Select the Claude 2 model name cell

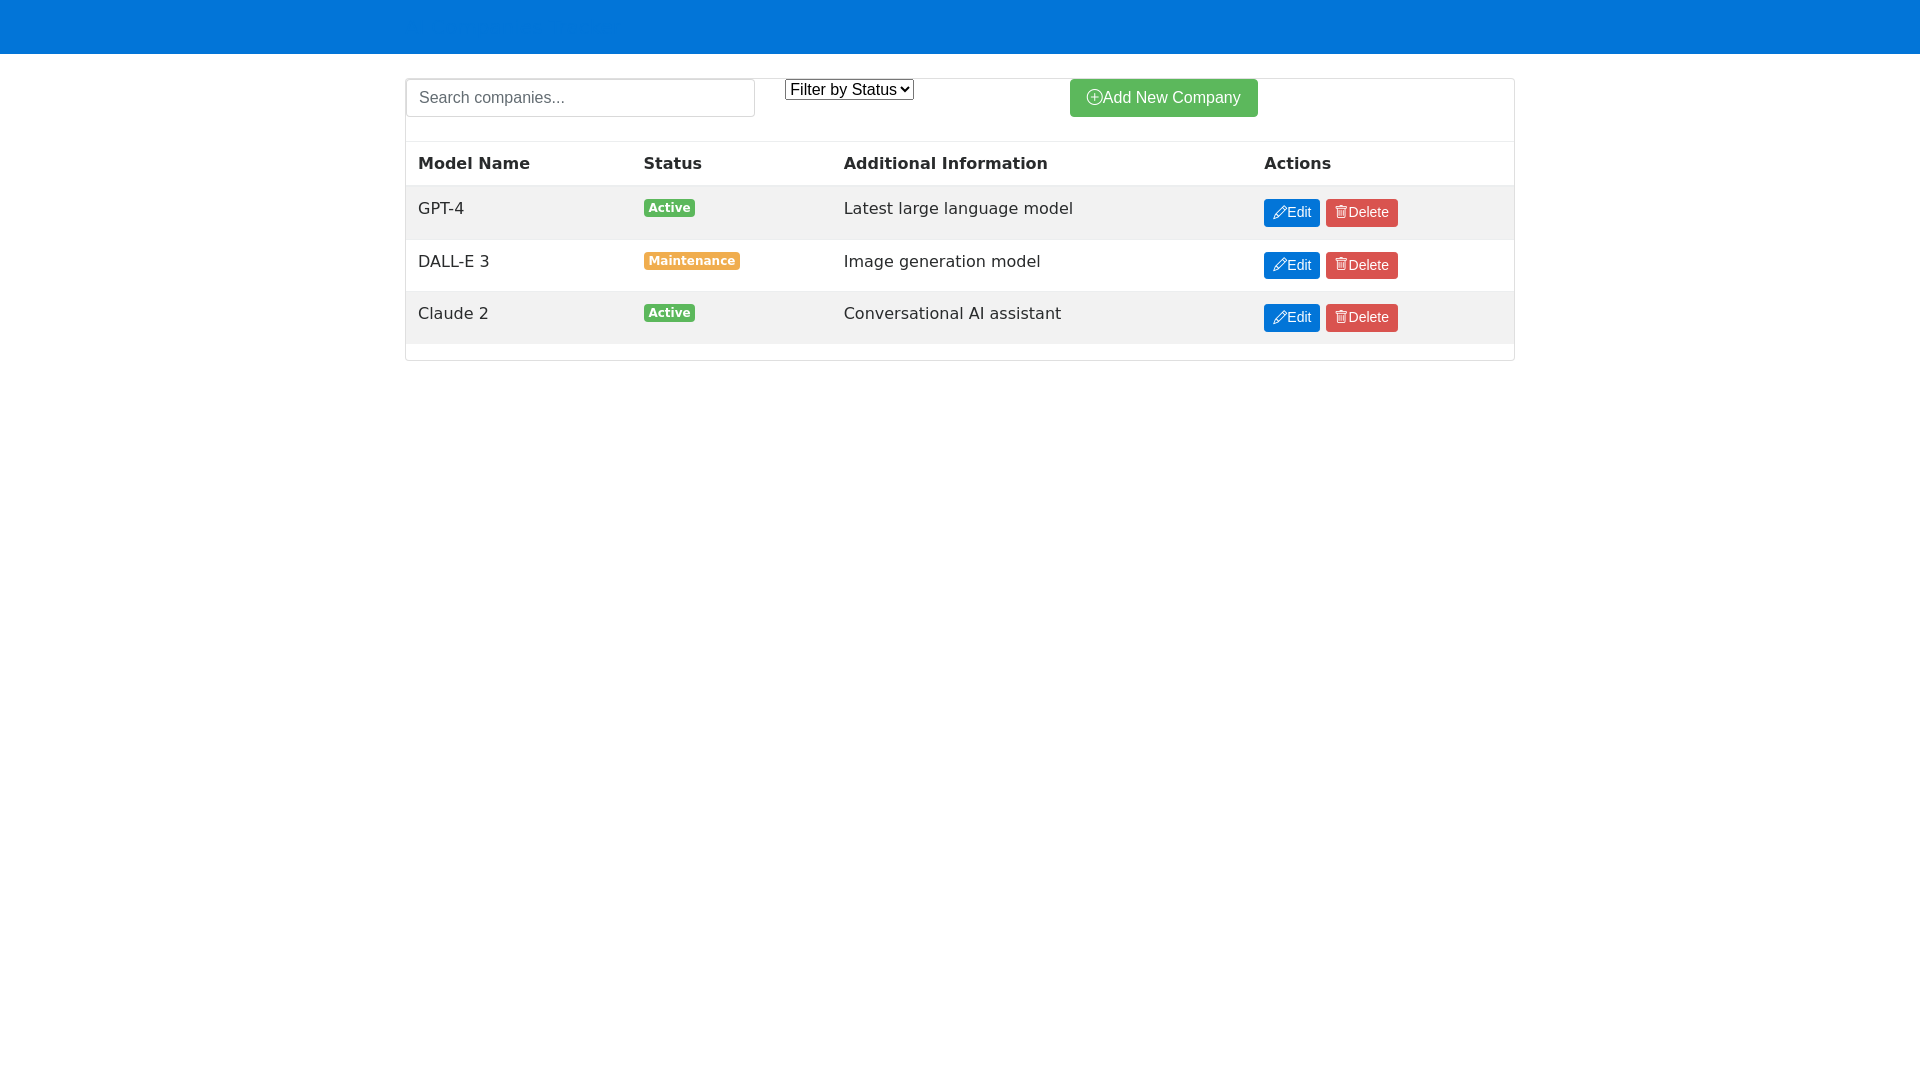pos(518,318)
